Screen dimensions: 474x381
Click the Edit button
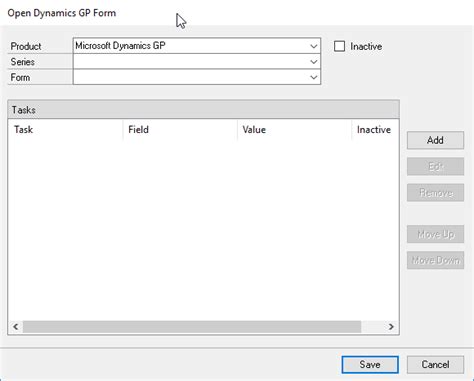(435, 166)
